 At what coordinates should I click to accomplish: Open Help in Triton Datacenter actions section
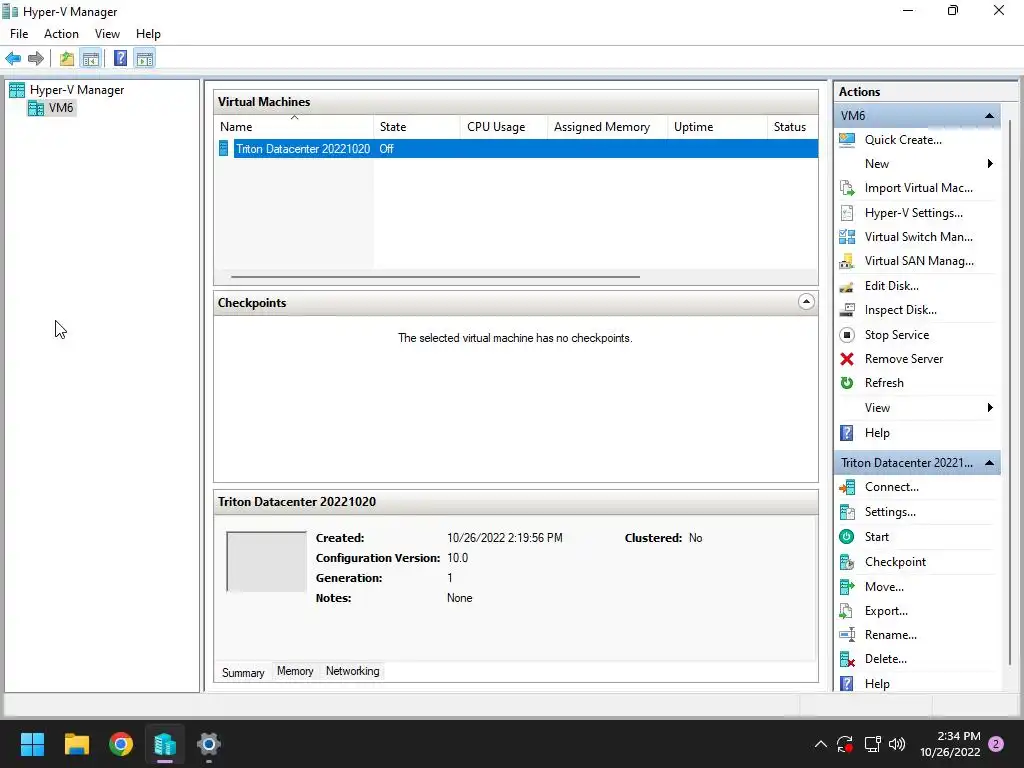coord(877,684)
